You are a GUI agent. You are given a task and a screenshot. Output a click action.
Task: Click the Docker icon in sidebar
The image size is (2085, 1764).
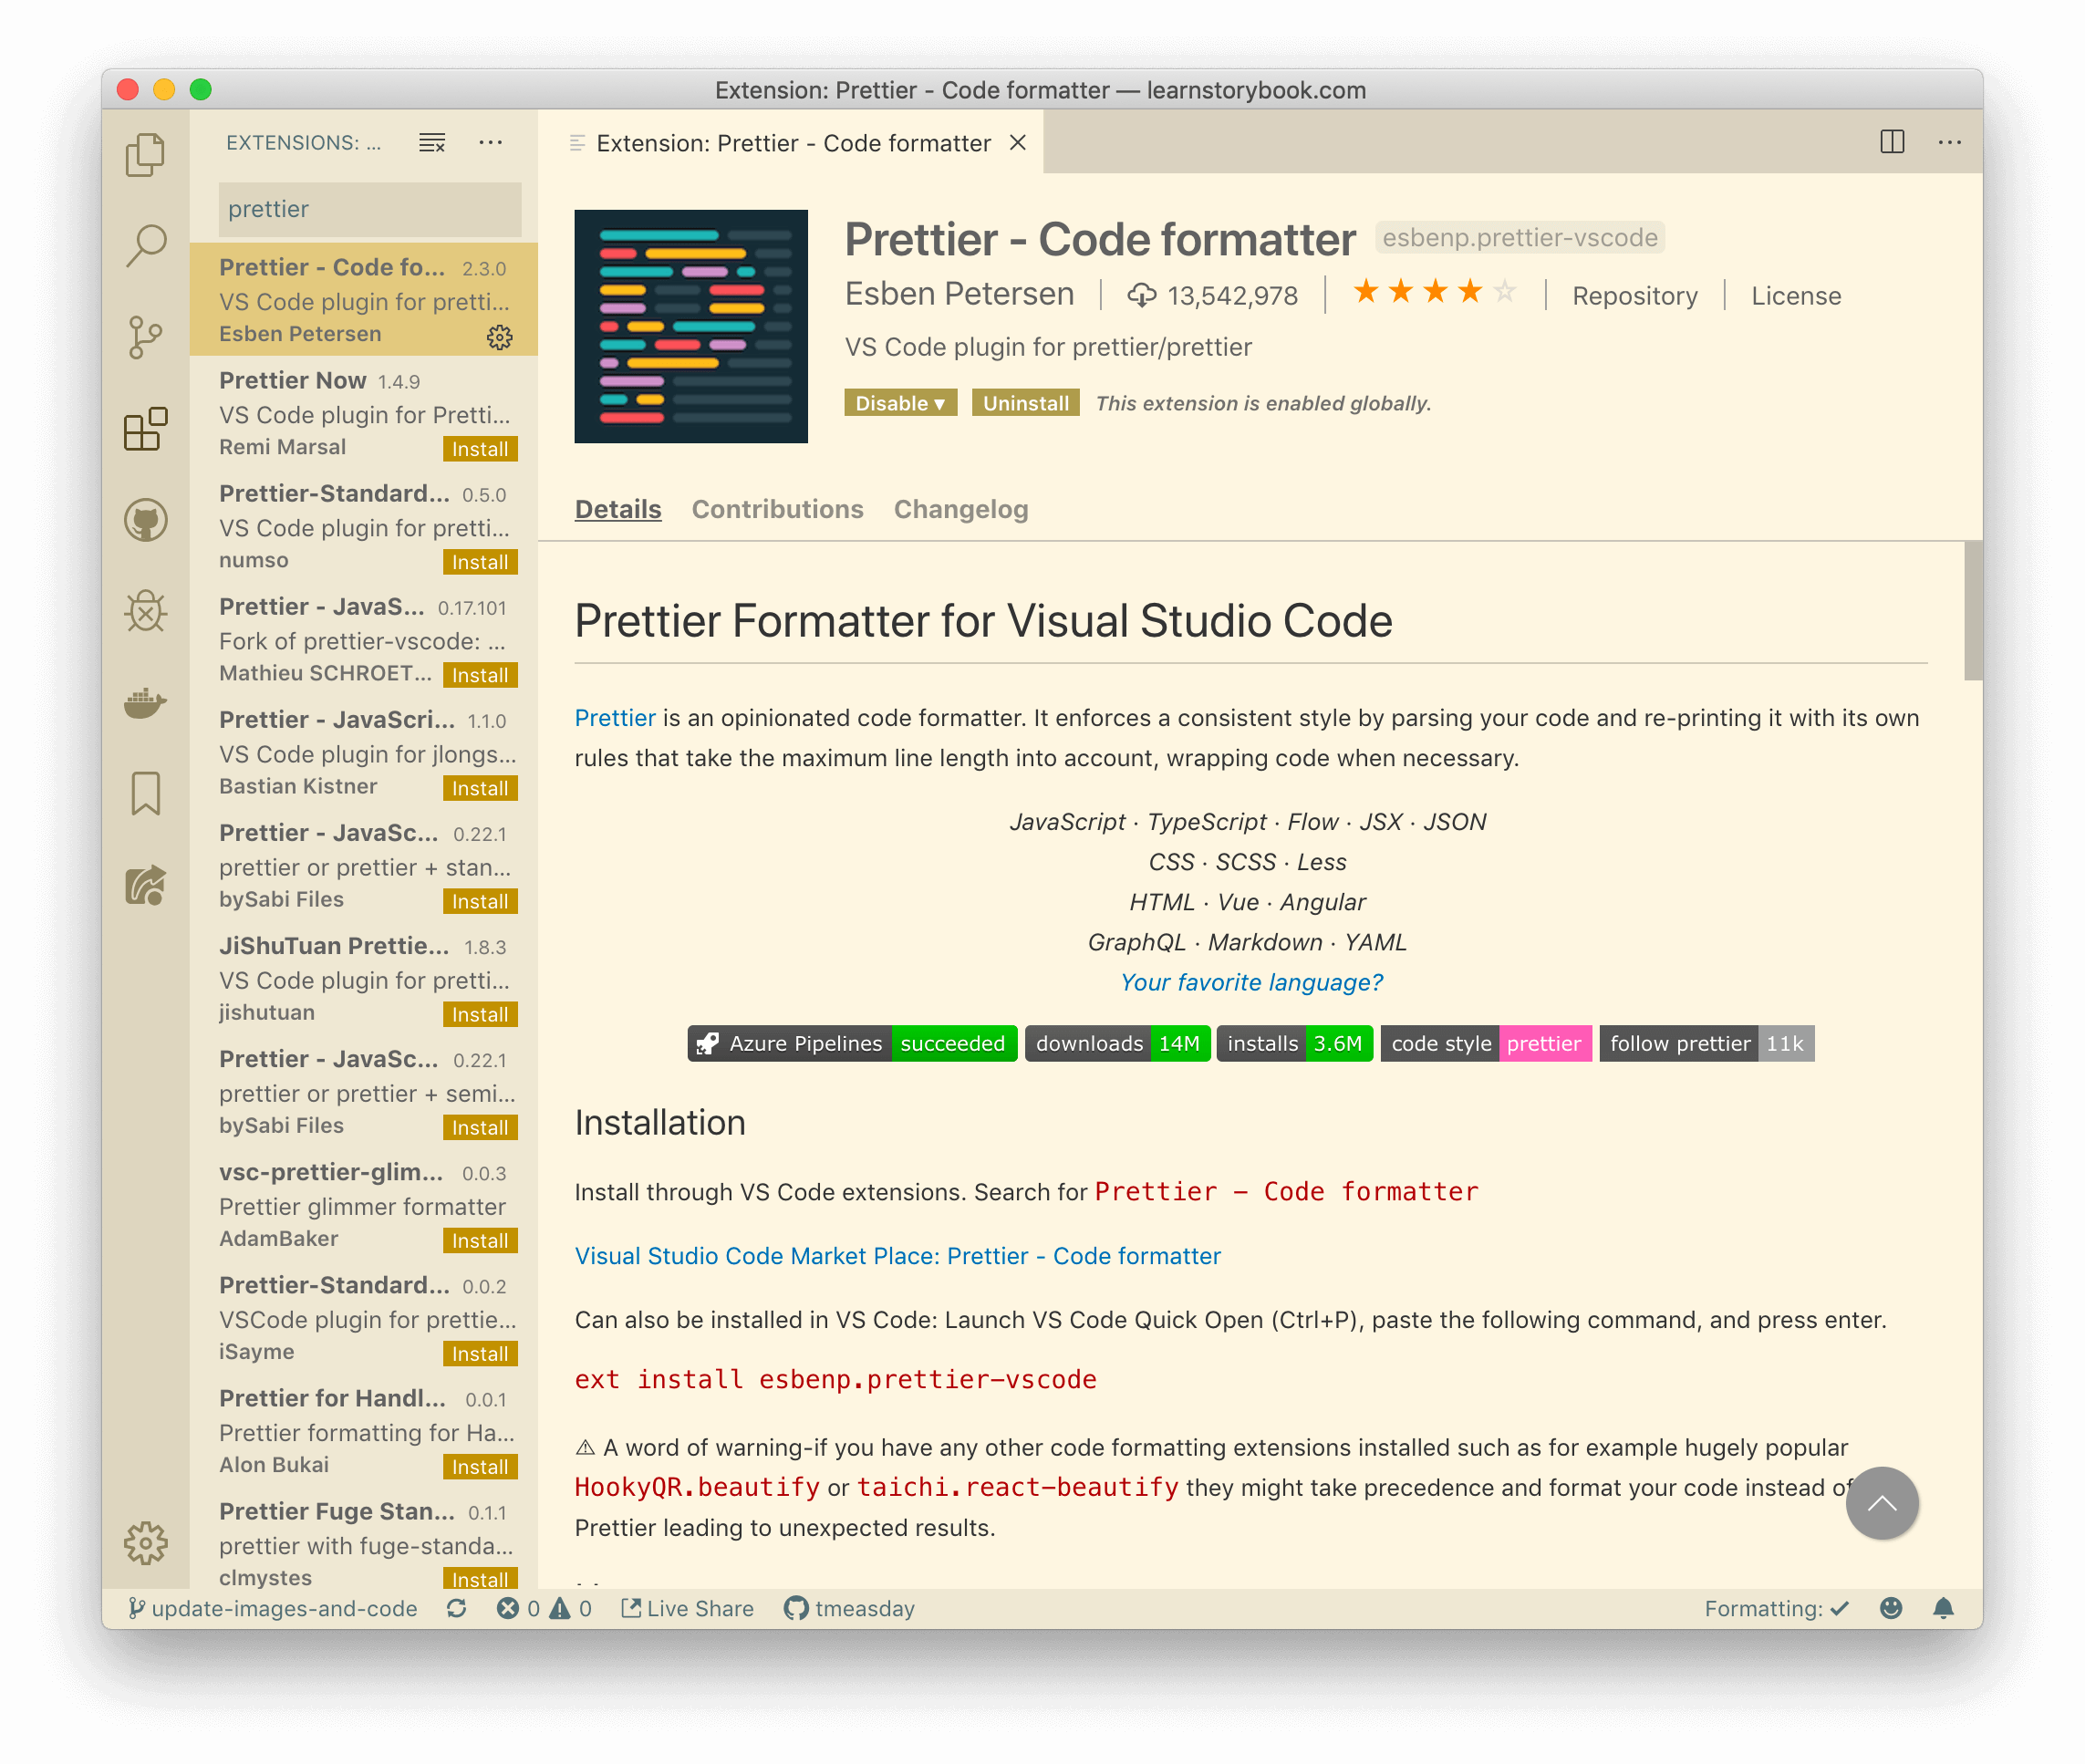coord(147,700)
